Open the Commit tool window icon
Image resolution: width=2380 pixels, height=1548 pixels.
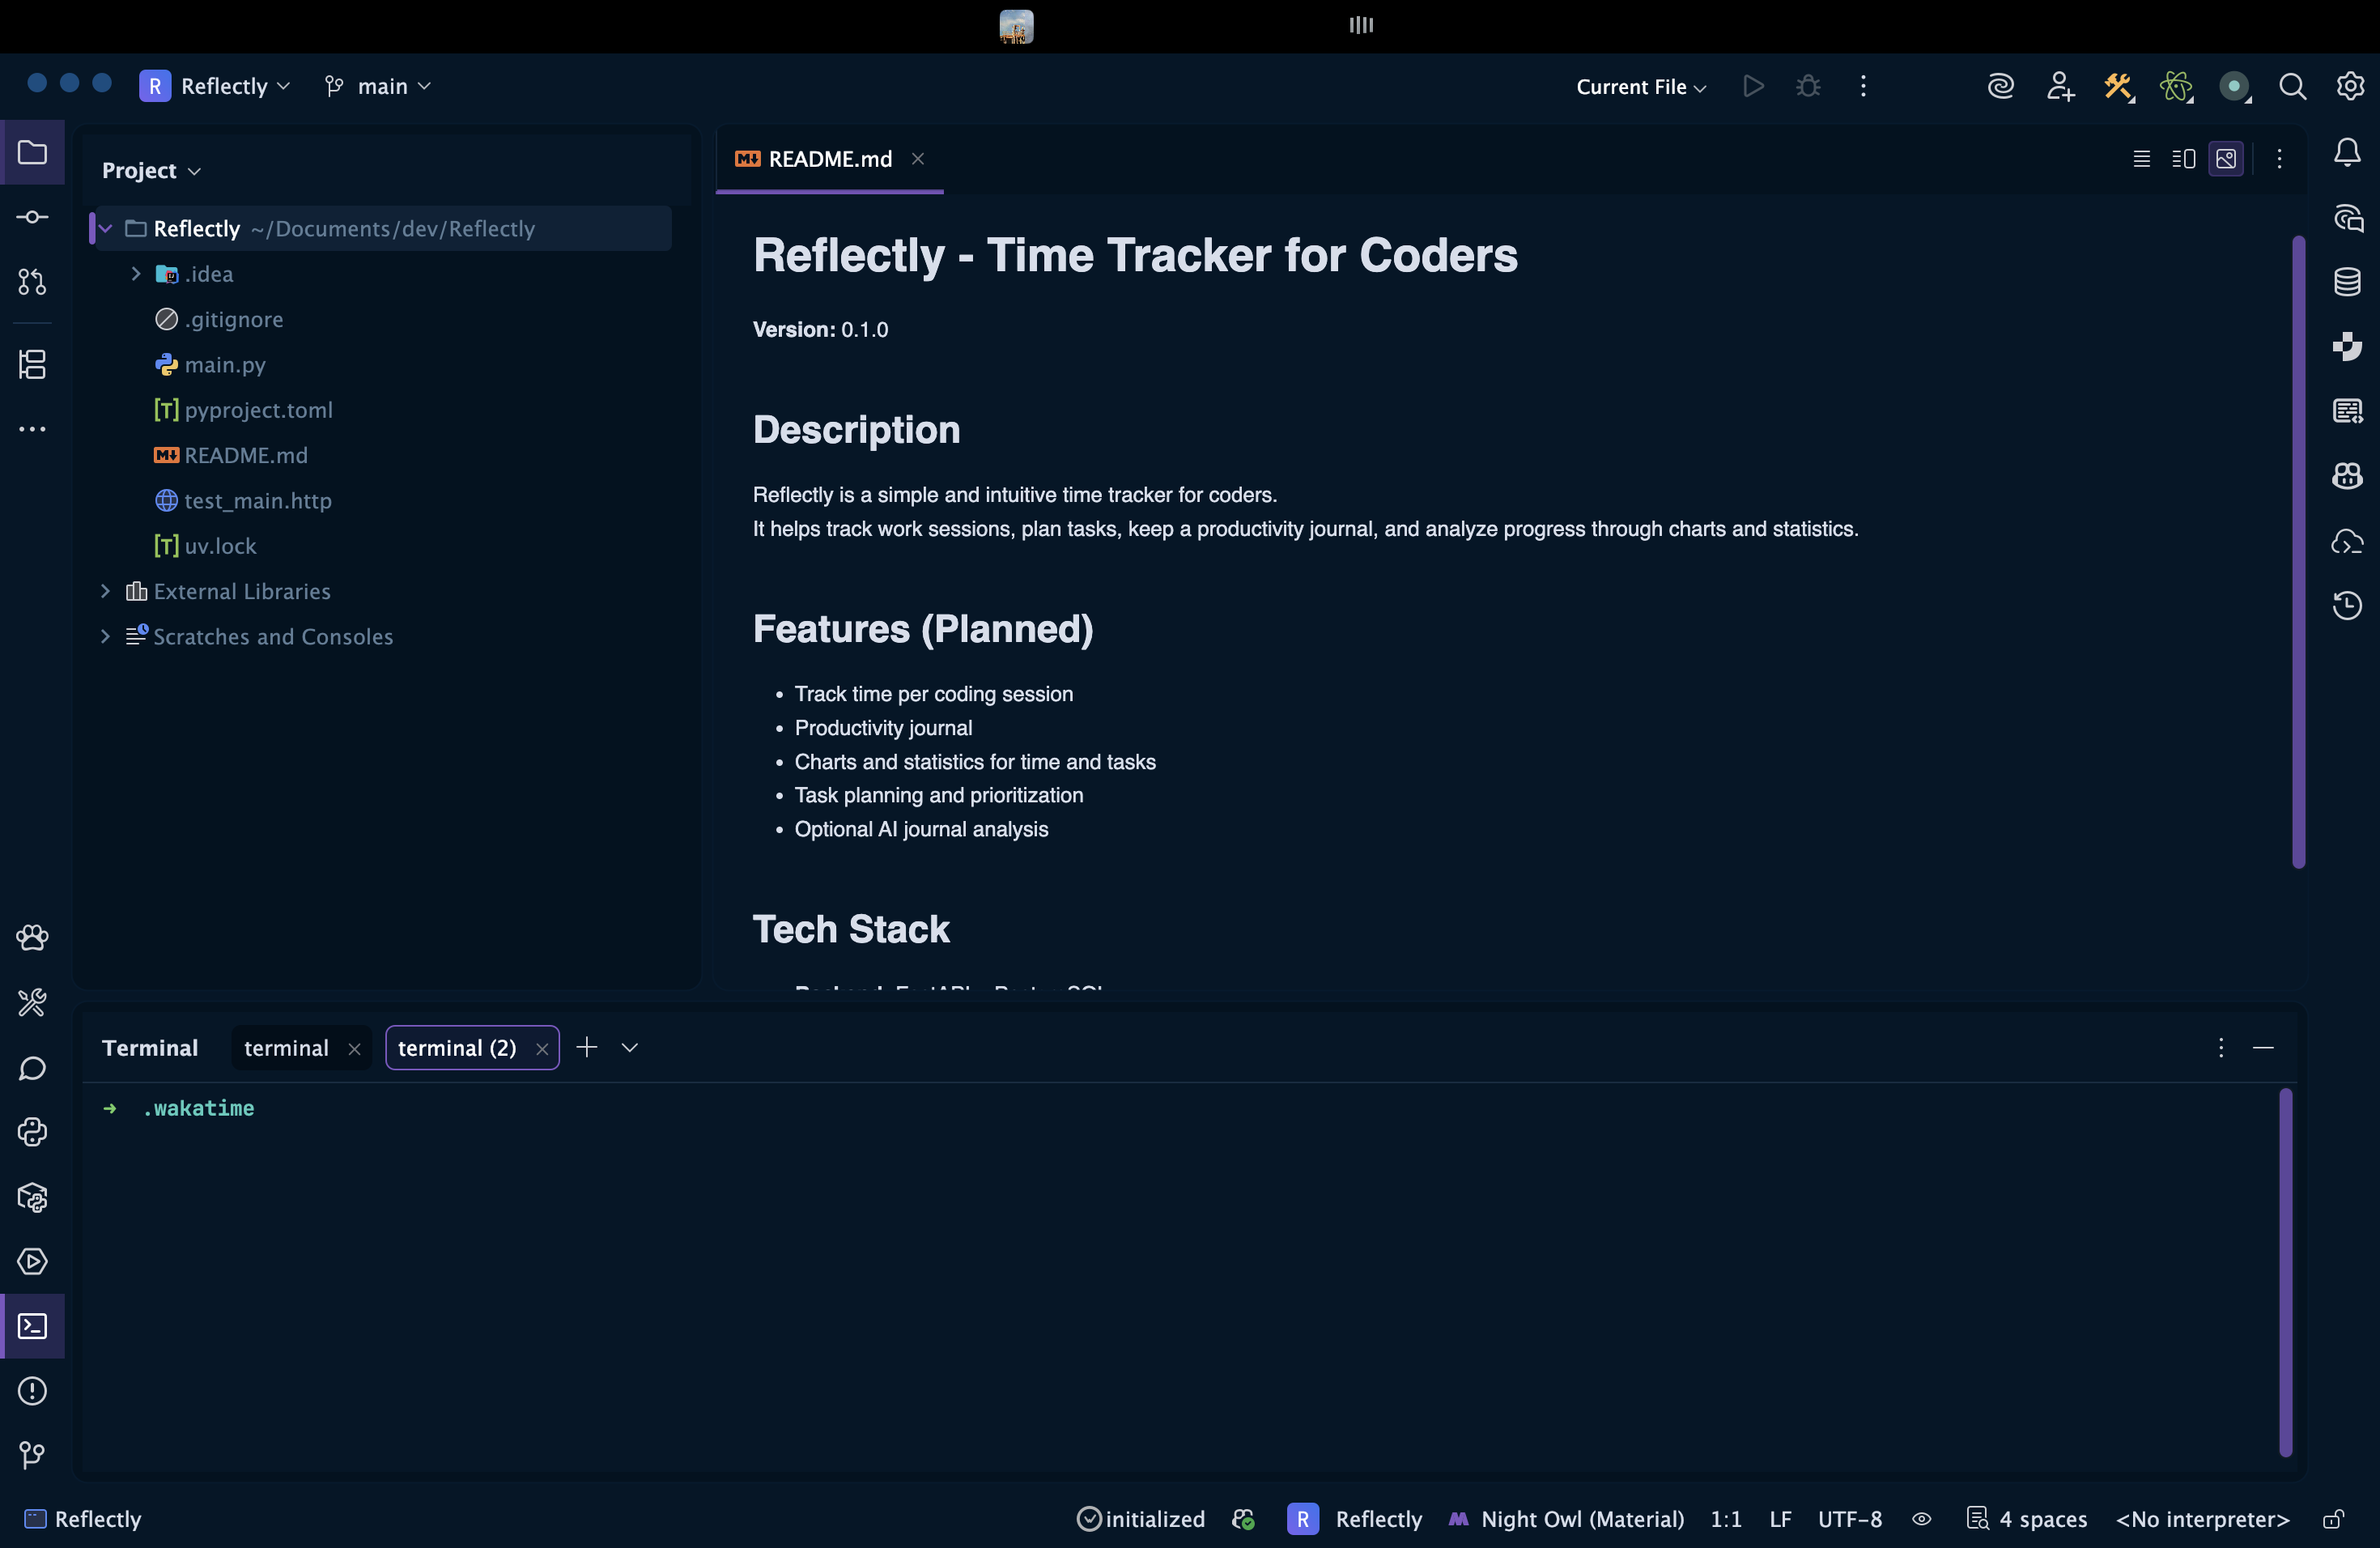pyautogui.click(x=32, y=217)
